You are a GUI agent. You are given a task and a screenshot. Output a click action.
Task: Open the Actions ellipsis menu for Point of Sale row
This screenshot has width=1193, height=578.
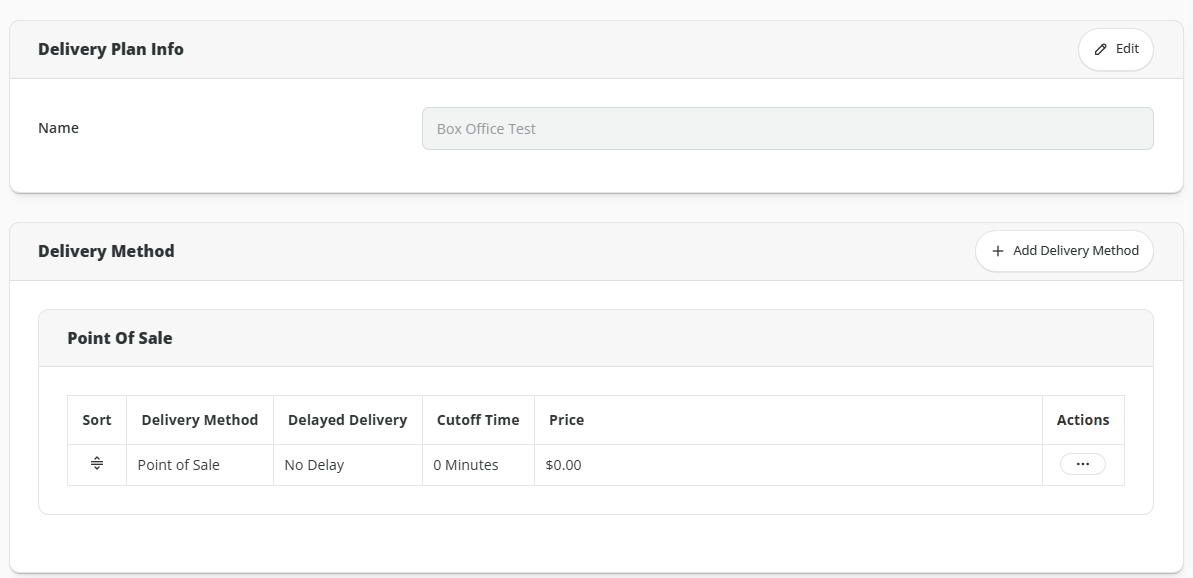pos(1083,464)
